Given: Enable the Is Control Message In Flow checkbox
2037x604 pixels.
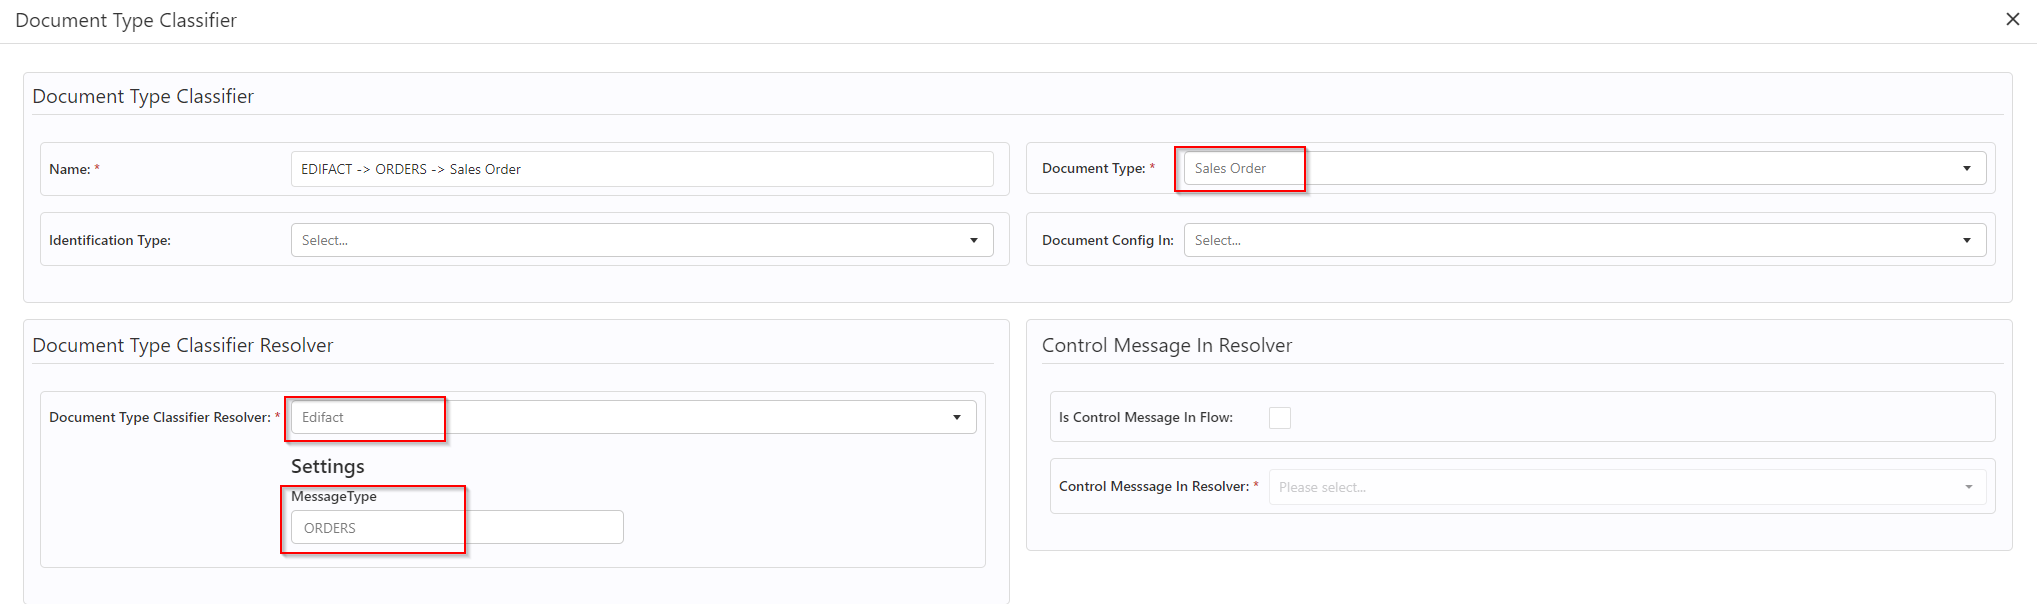Looking at the screenshot, I should point(1279,418).
